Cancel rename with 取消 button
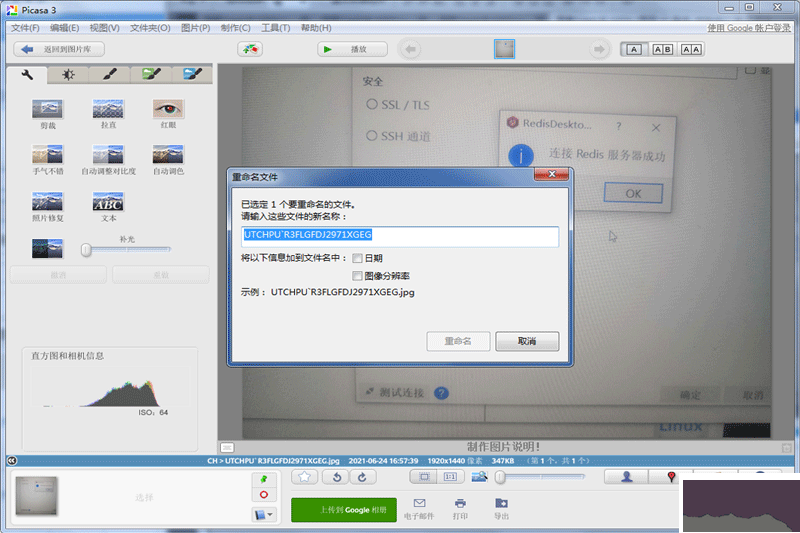The height and width of the screenshot is (533, 800). coord(527,341)
